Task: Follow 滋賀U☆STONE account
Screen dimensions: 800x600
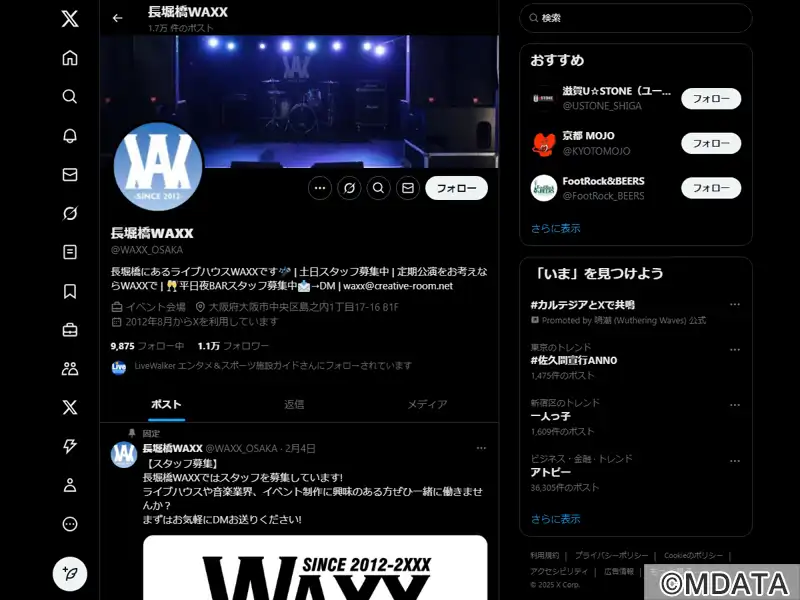Action: (711, 98)
